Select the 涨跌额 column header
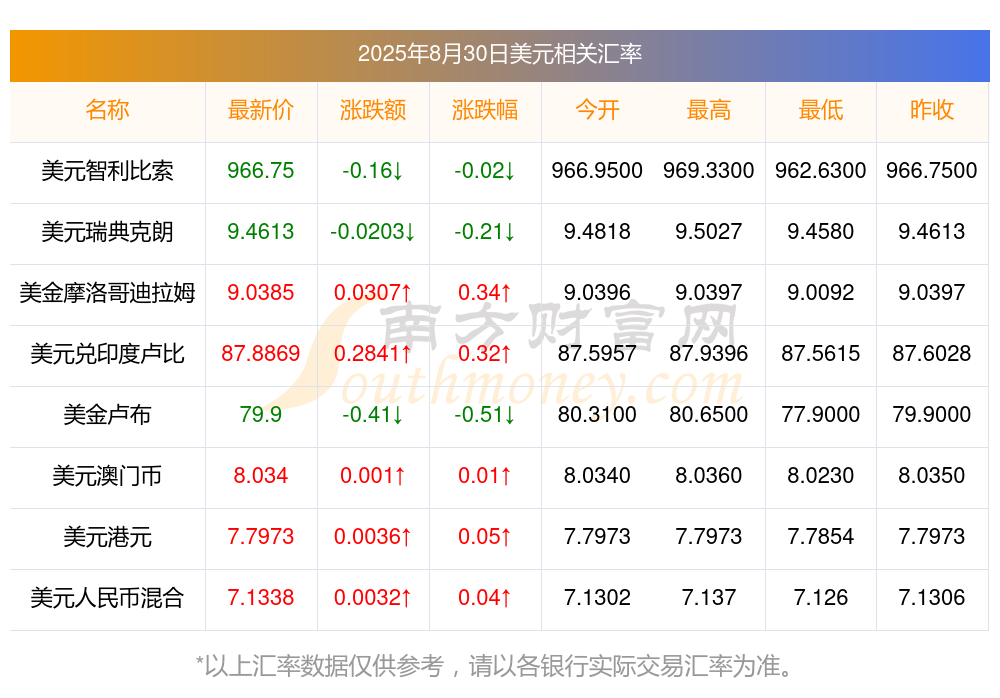The image size is (1000, 698). (372, 110)
